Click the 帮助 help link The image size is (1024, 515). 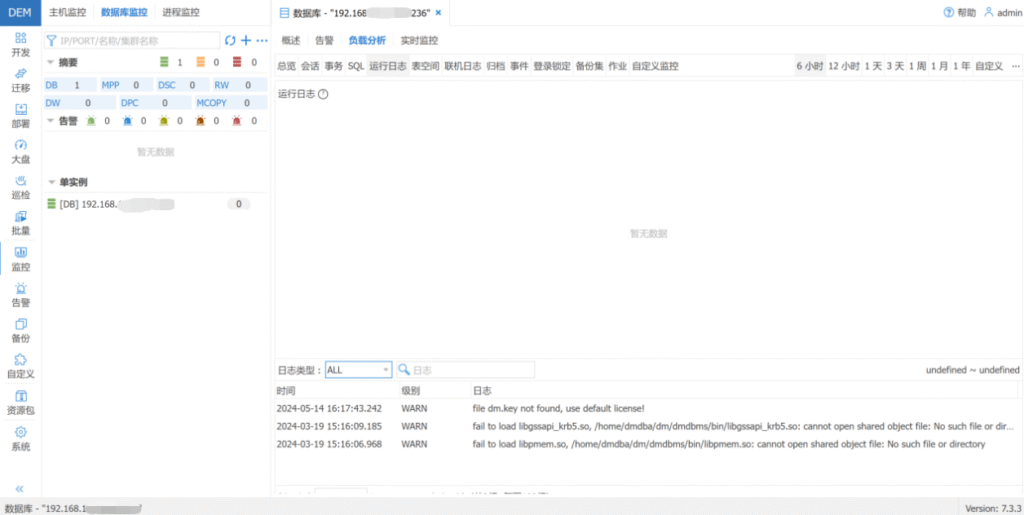click(x=959, y=13)
